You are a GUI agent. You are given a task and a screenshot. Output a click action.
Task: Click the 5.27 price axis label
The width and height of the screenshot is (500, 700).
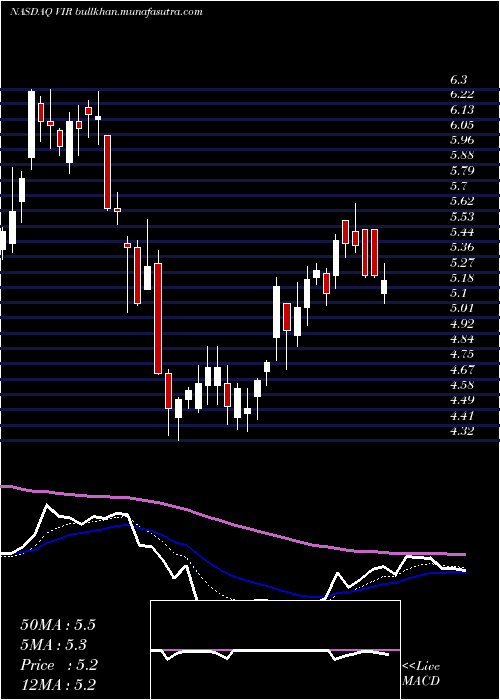click(x=462, y=262)
